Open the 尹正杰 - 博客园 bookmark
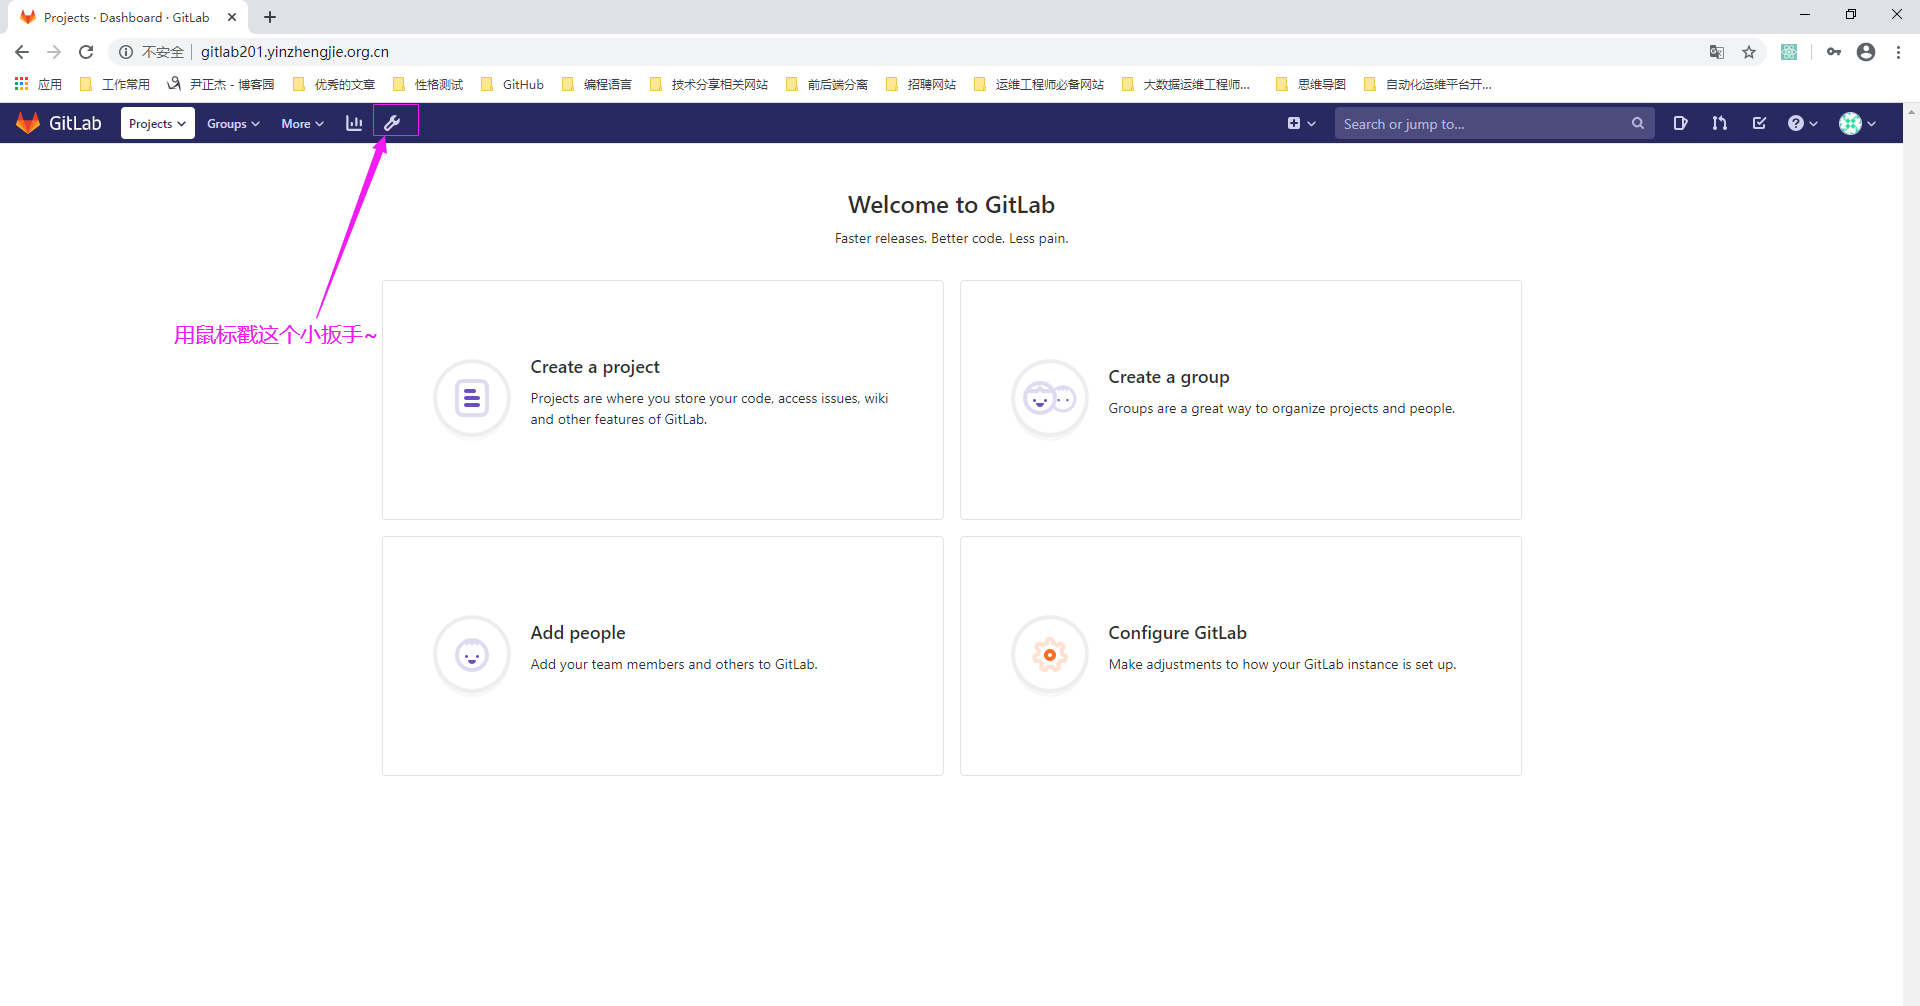 [x=221, y=84]
